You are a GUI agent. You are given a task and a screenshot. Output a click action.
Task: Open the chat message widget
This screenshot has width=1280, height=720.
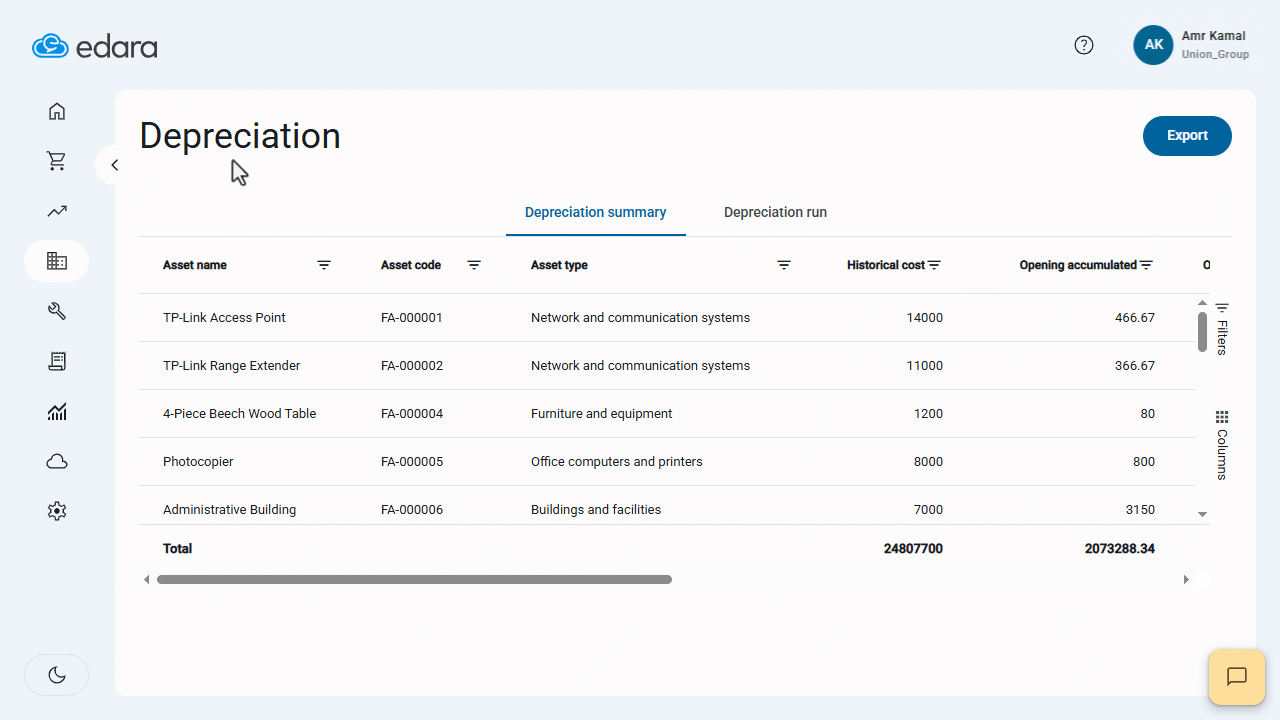[x=1237, y=677]
